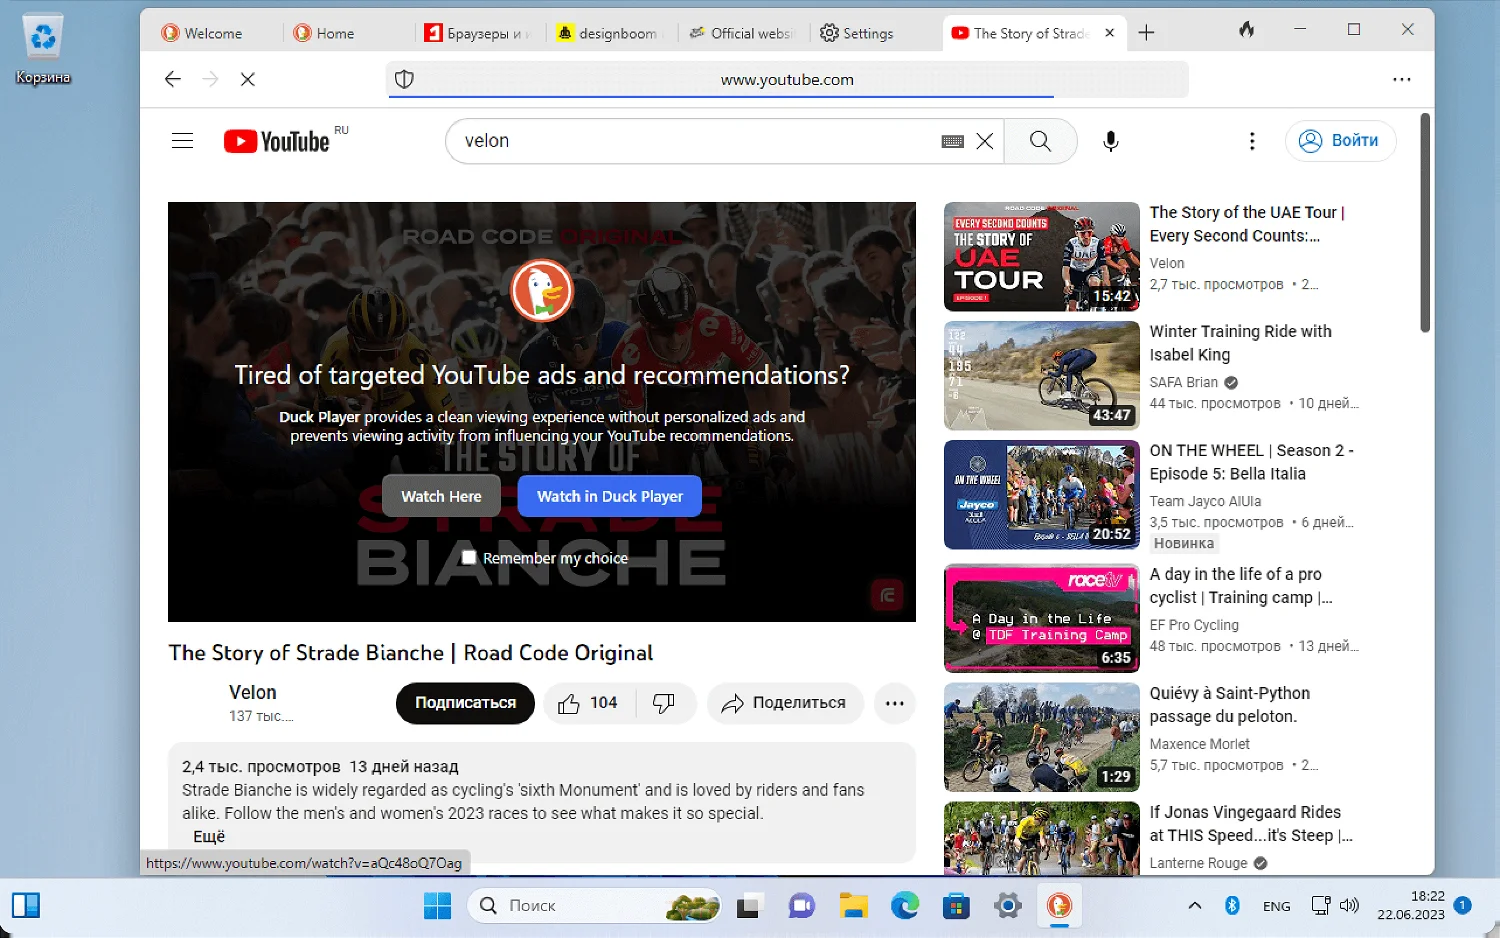Like the Strade Bianche video
The image size is (1500, 938).
(587, 703)
